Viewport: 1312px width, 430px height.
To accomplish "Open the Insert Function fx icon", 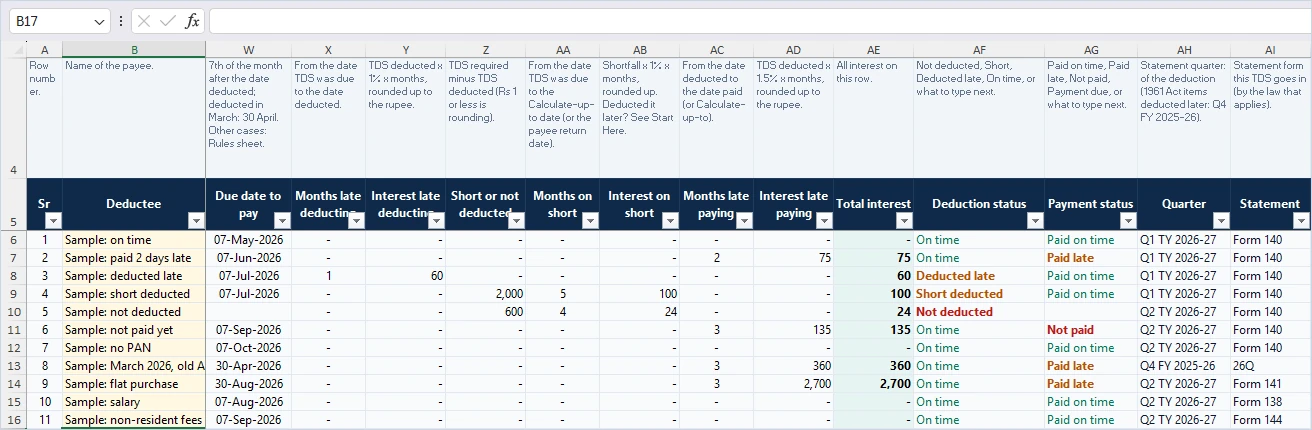I will 192,21.
